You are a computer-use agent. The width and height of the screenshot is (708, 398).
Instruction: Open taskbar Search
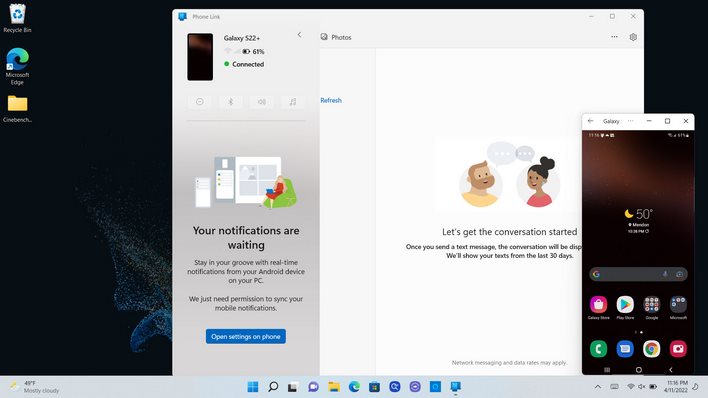point(273,387)
